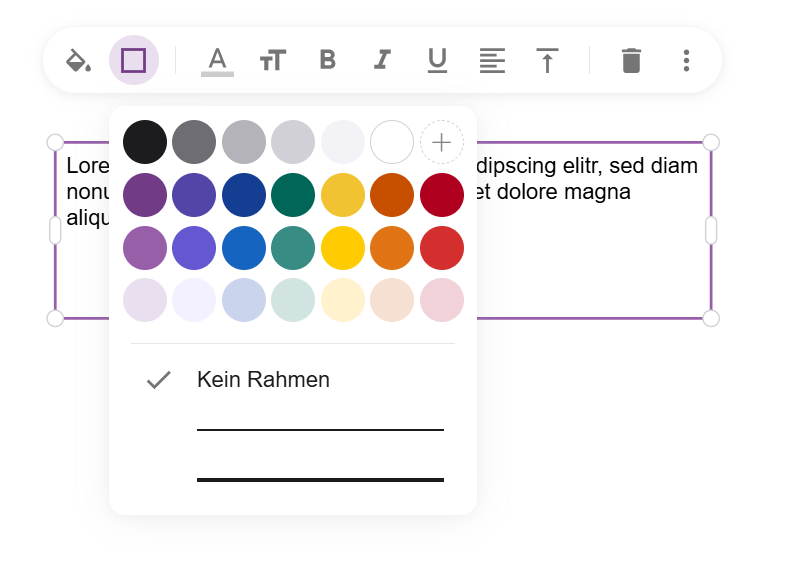This screenshot has width=811, height=562.
Task: Open the fill color bucket tool
Action: point(79,60)
